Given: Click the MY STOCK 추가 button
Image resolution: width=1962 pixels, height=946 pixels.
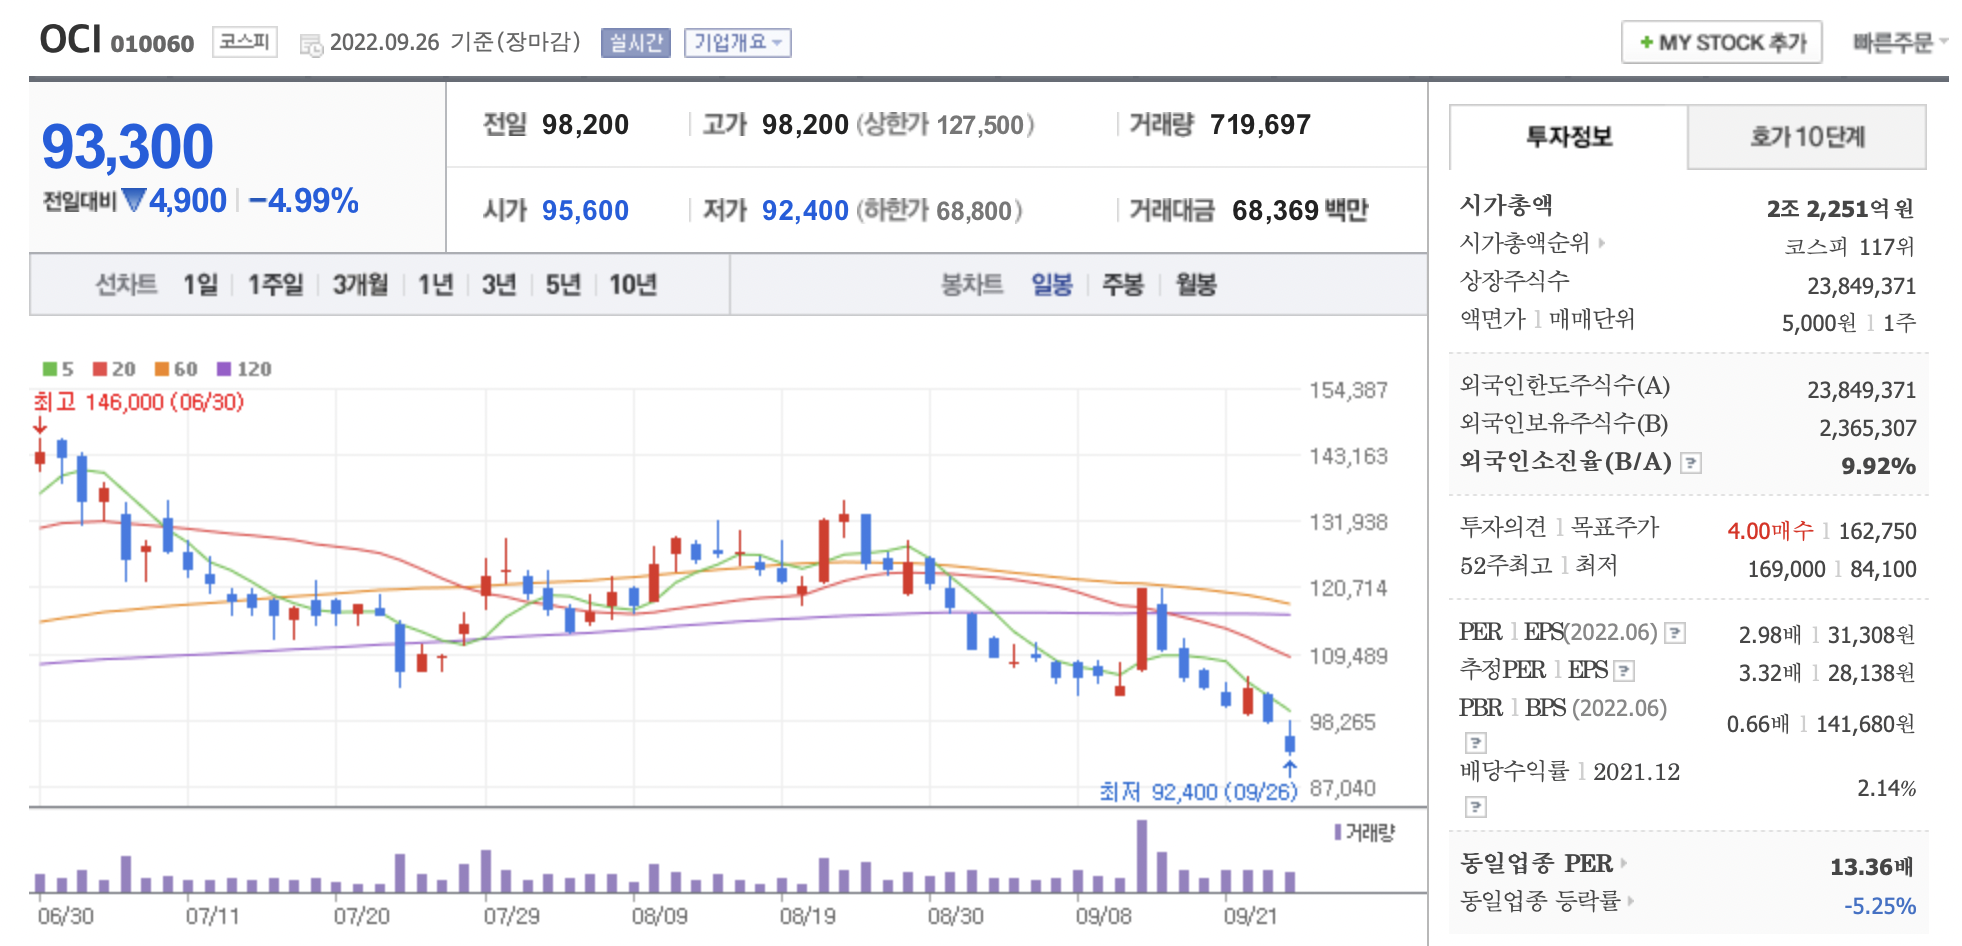Looking at the screenshot, I should tap(1722, 43).
